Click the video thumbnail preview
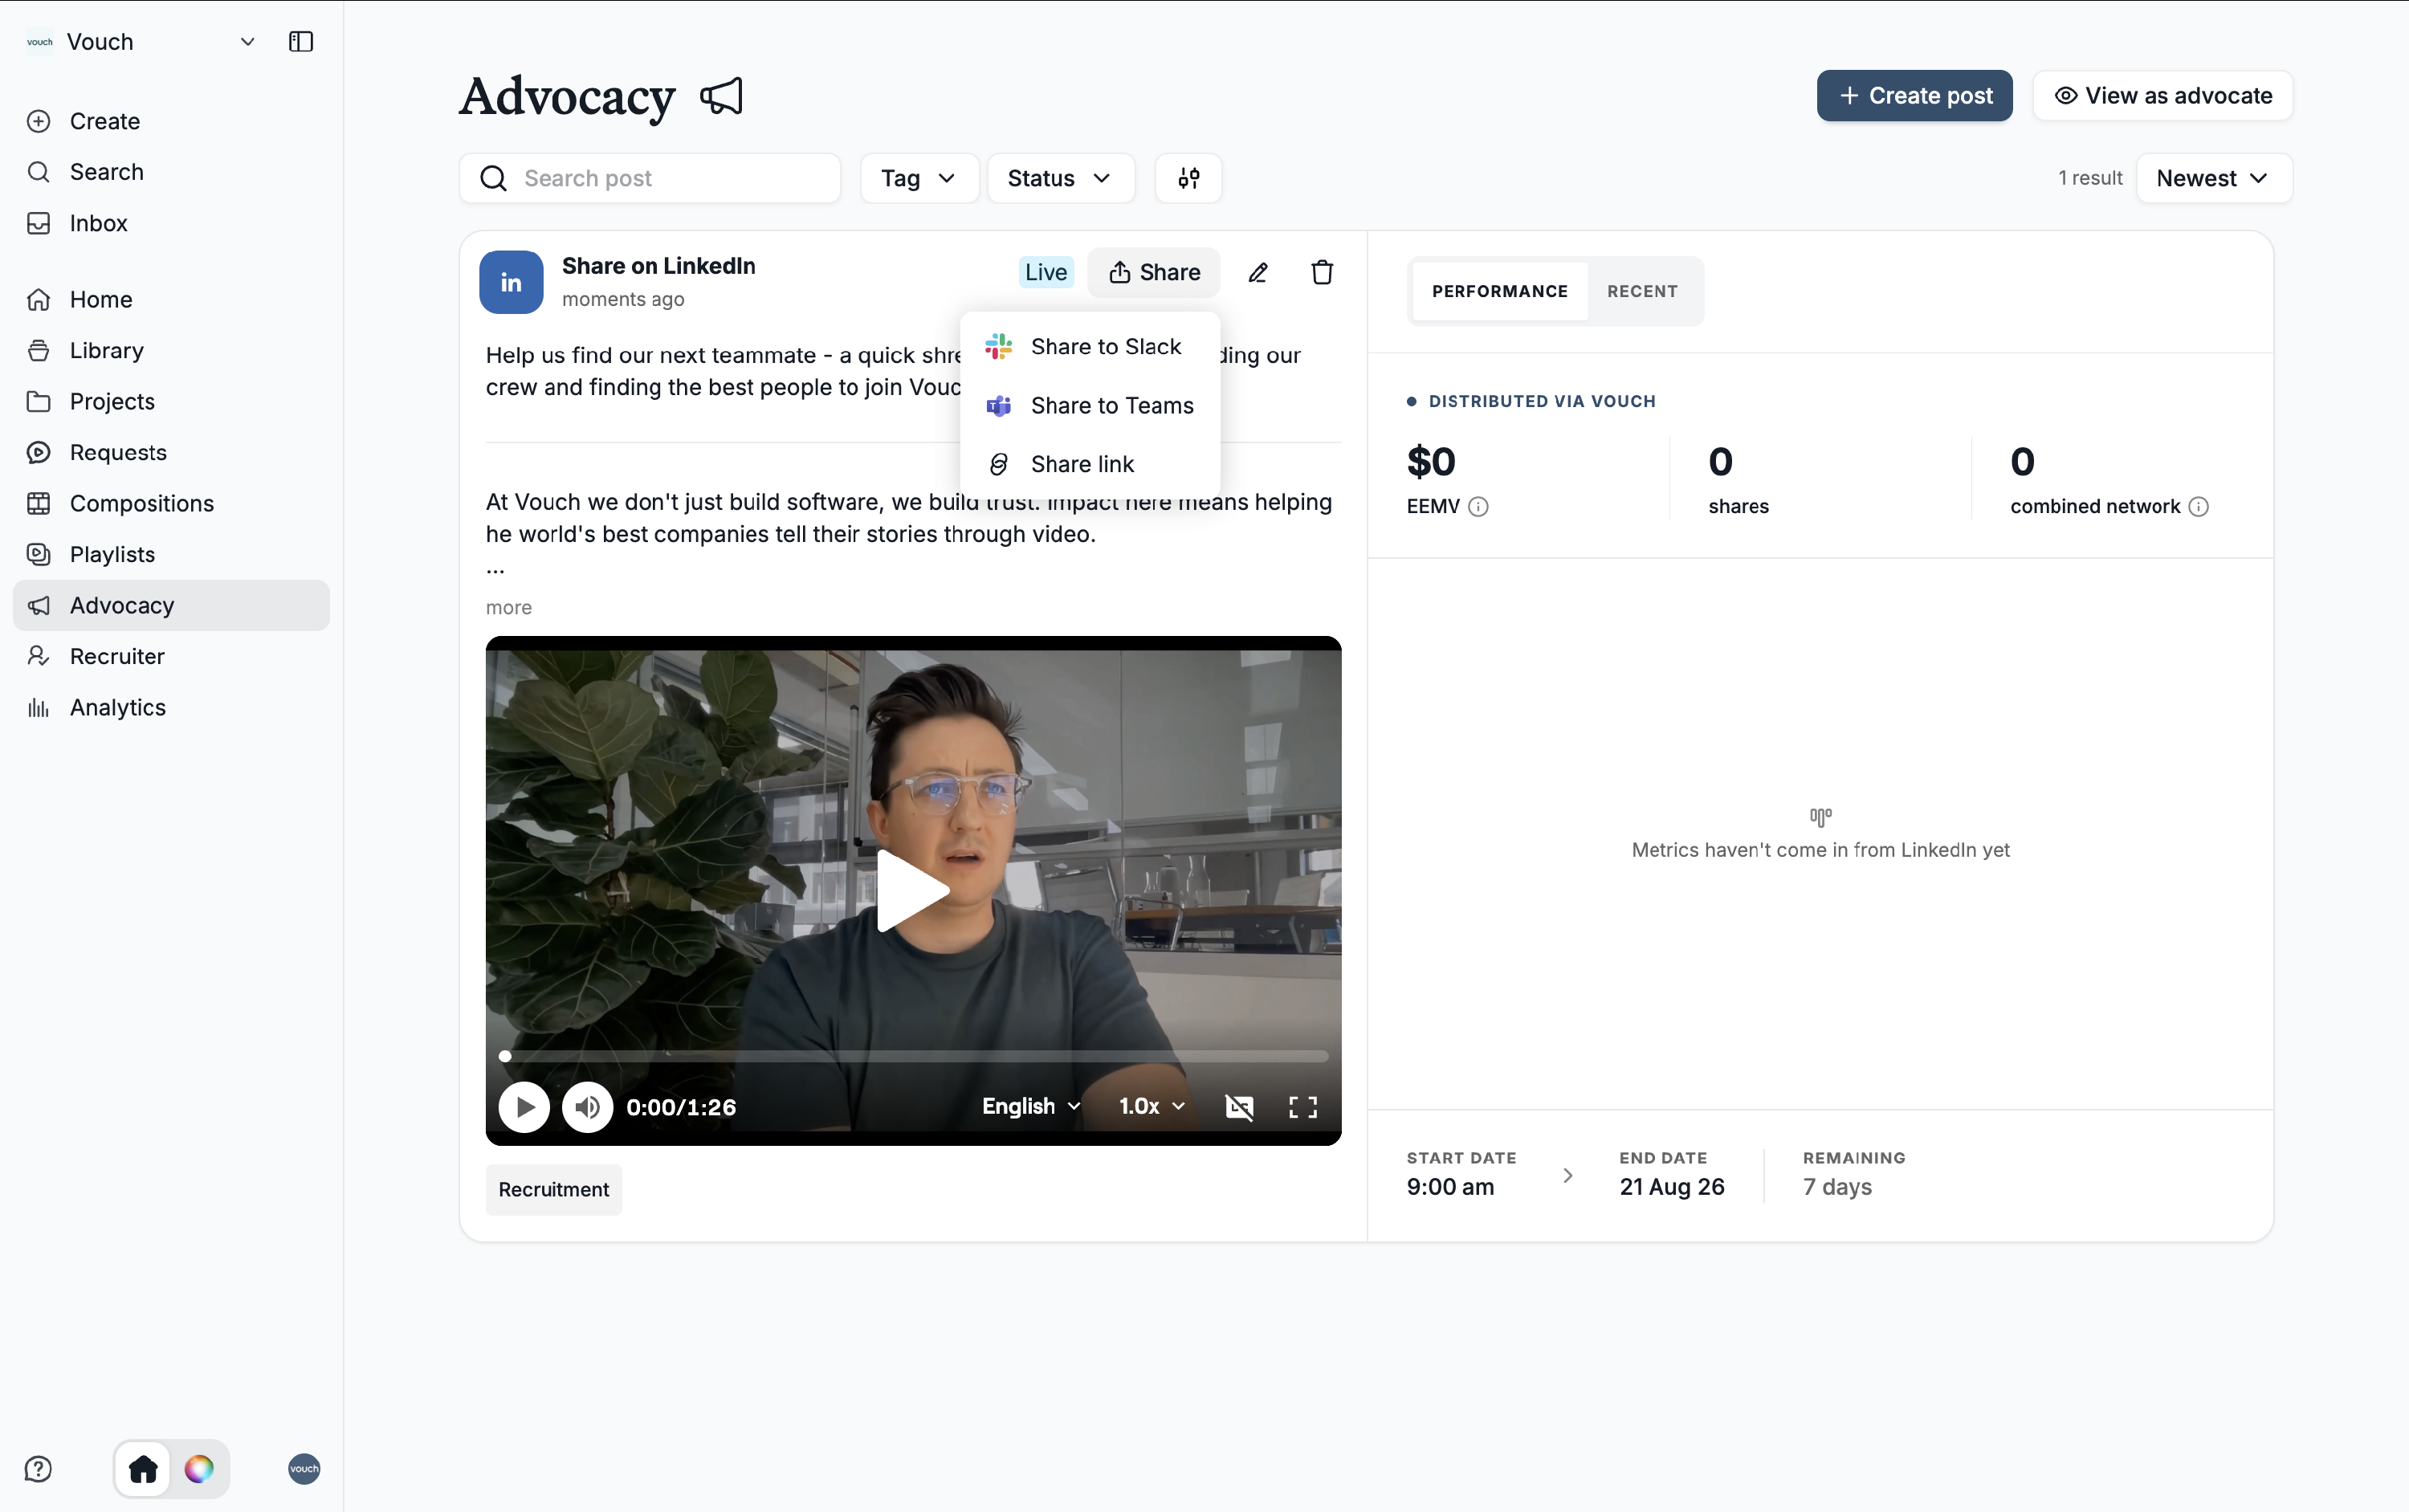The image size is (2409, 1512). pos(913,891)
